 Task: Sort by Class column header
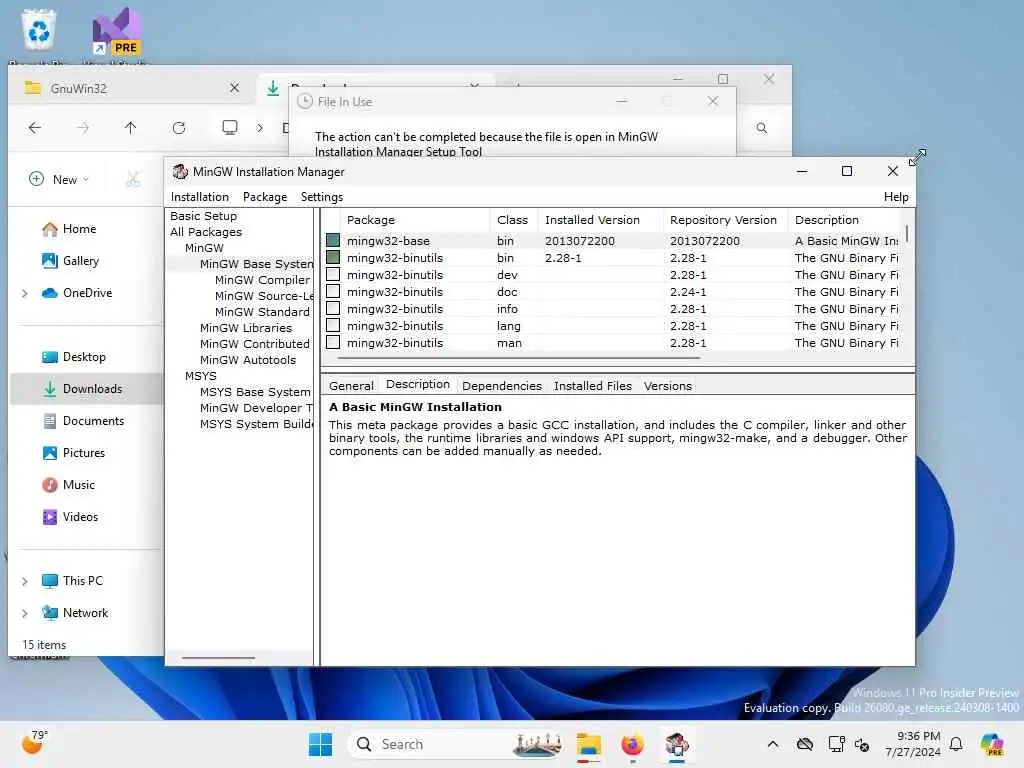pyautogui.click(x=513, y=220)
